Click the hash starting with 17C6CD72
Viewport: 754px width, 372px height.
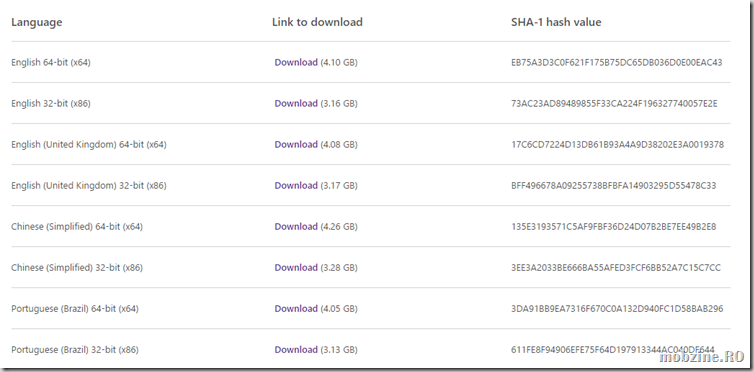coord(617,144)
